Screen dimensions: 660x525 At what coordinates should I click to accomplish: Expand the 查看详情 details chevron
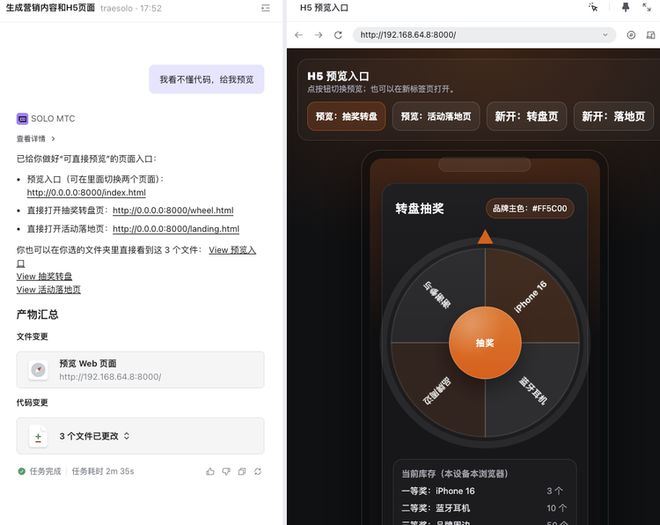[x=53, y=139]
